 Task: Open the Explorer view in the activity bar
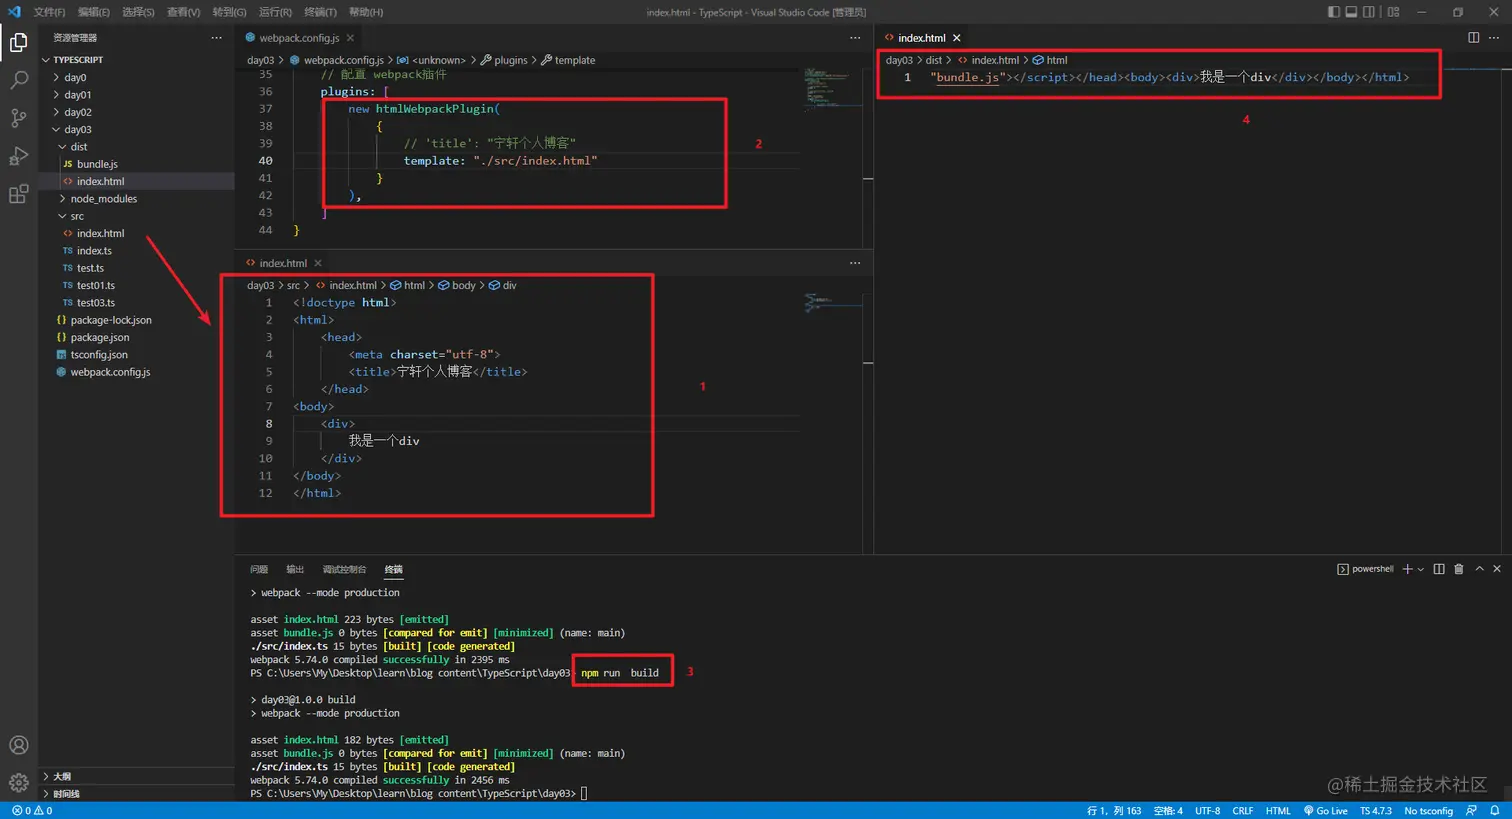coord(18,42)
